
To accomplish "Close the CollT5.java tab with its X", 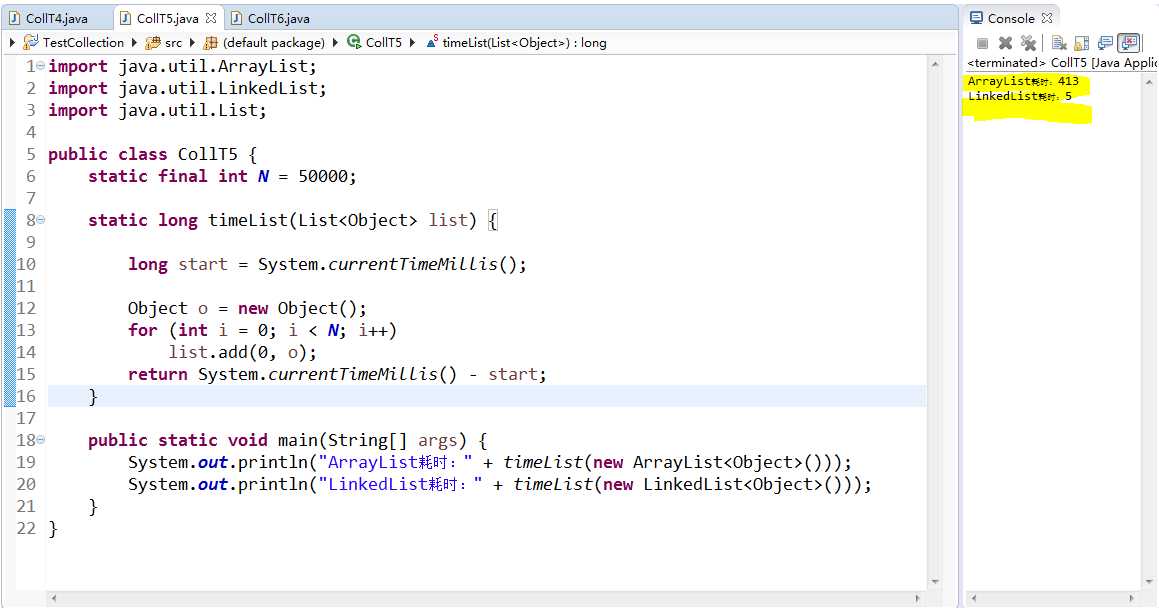I will point(211,18).
